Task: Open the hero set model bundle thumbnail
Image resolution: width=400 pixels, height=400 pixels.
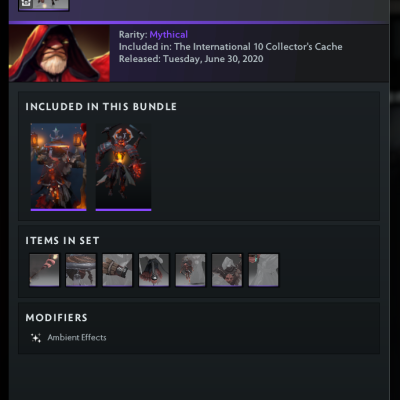Action: (123, 167)
